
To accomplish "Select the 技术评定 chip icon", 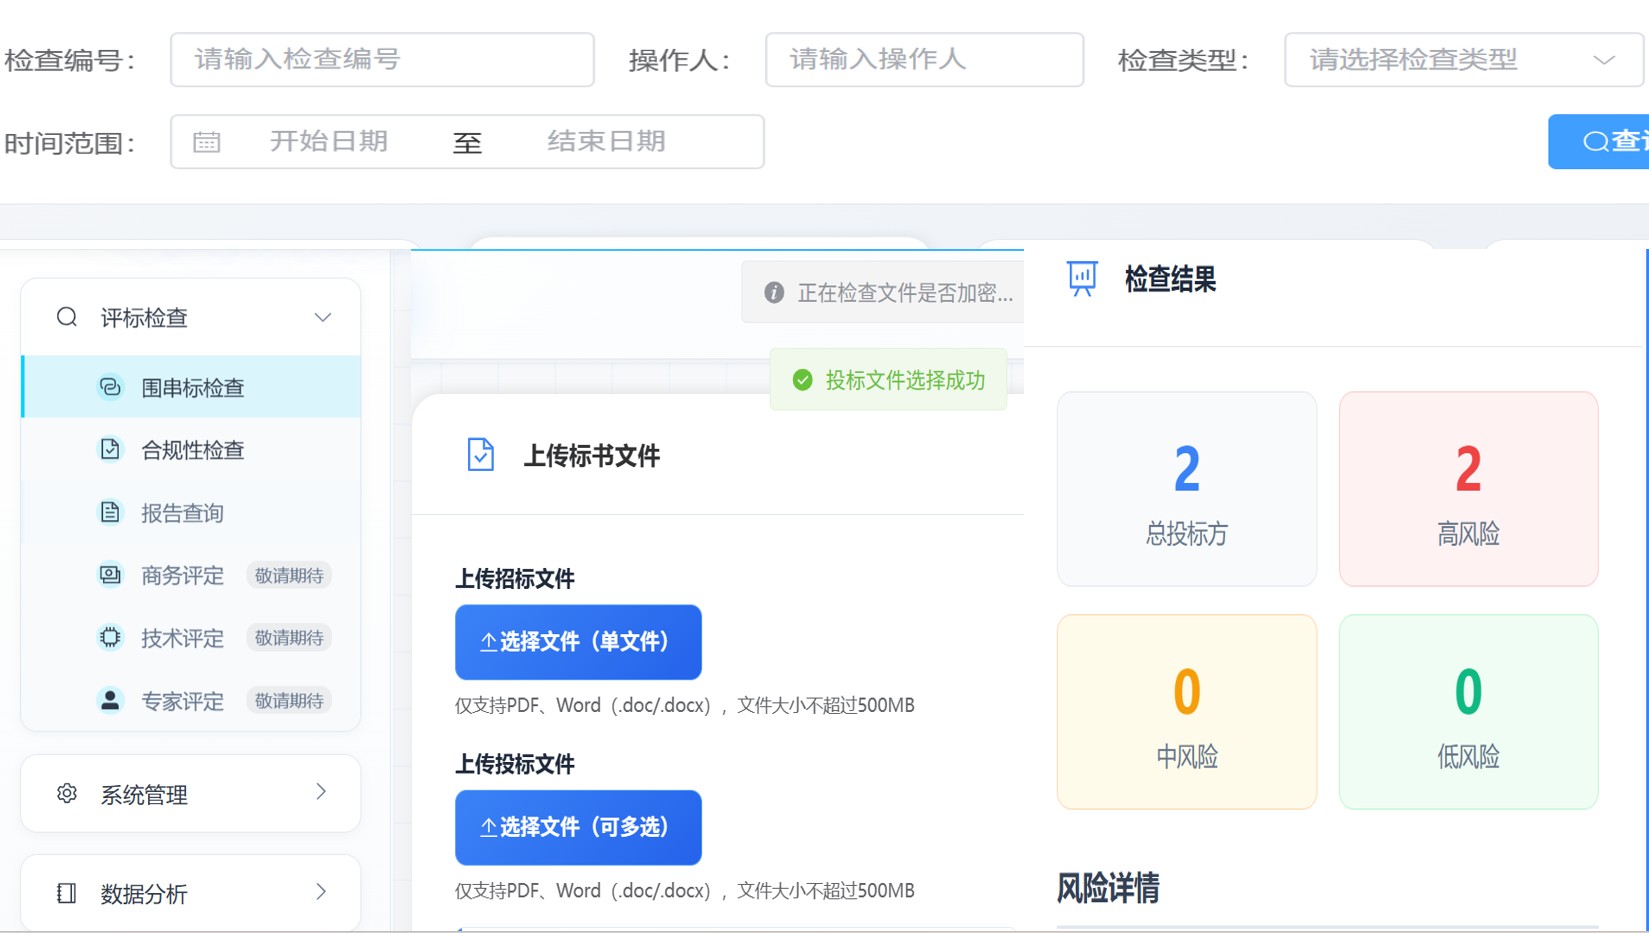I will pyautogui.click(x=110, y=637).
